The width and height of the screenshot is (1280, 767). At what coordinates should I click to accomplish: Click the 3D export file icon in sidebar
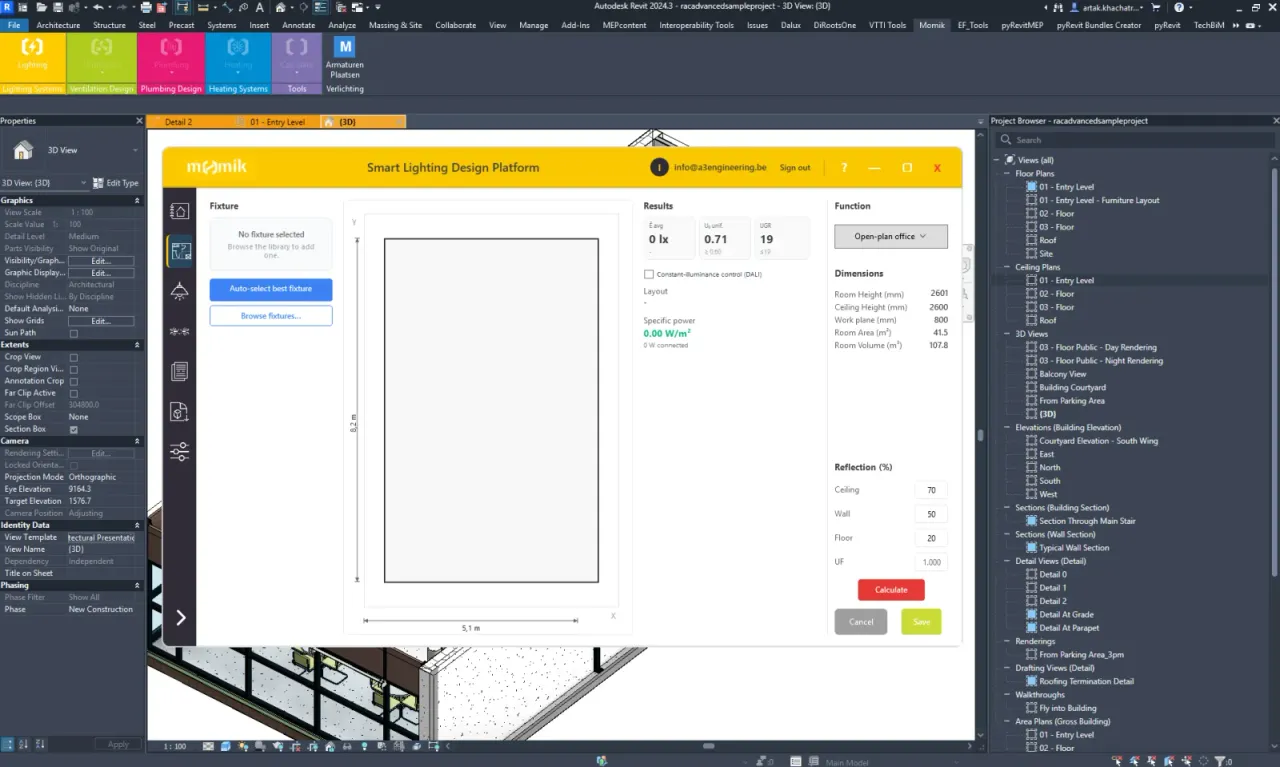[x=180, y=411]
